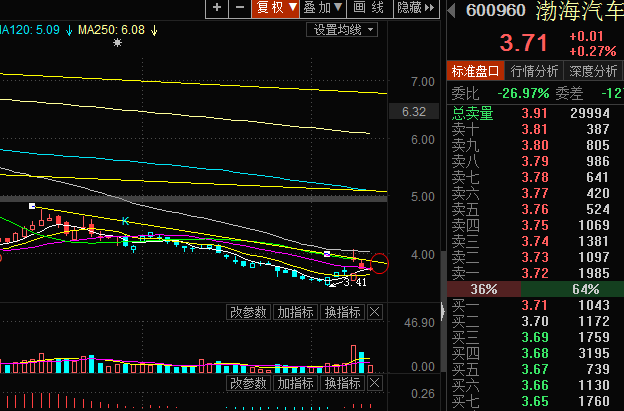Open the 复权 dropdown menu
Viewport: 624px width, 411px height.
pos(276,8)
